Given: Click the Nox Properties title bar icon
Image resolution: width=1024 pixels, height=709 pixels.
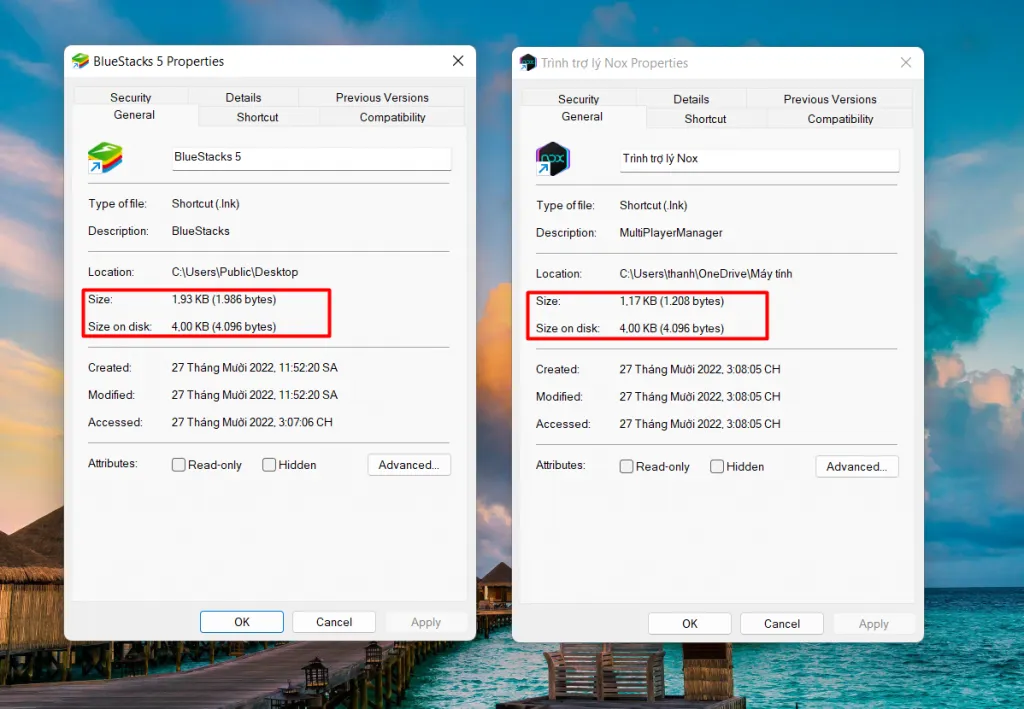Looking at the screenshot, I should (x=528, y=63).
